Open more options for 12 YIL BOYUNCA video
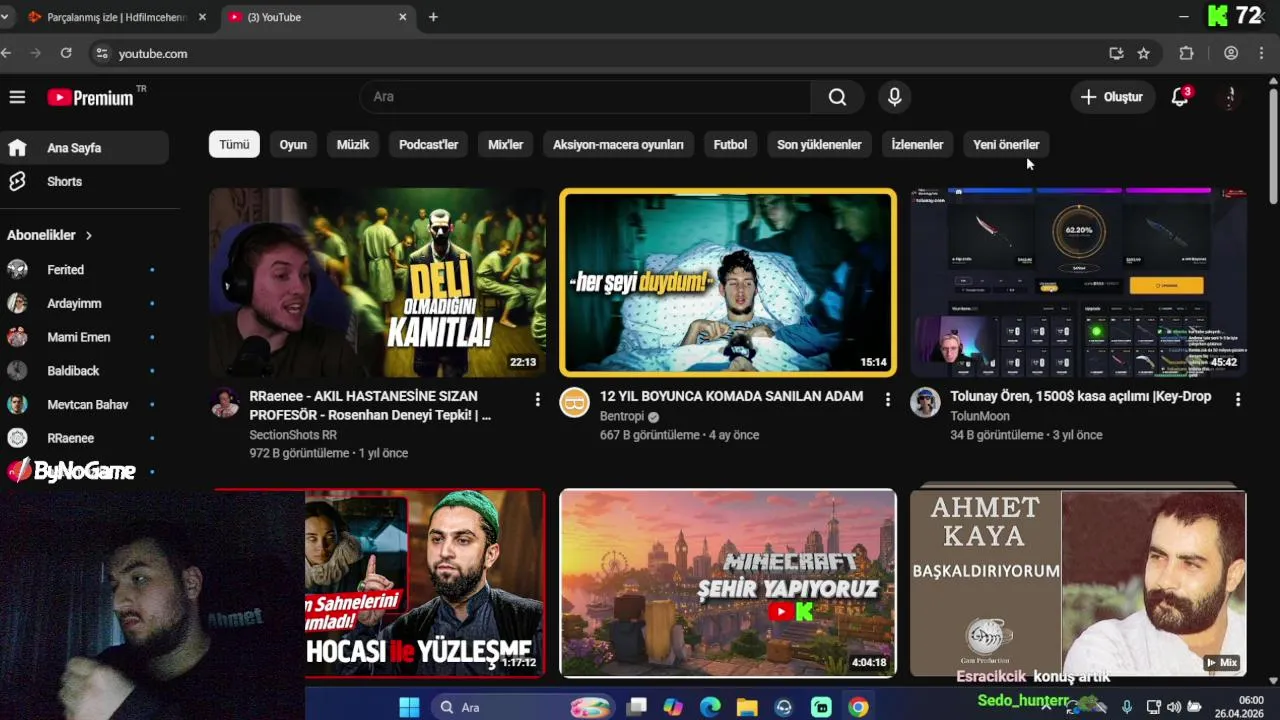1280x720 pixels. [x=887, y=400]
